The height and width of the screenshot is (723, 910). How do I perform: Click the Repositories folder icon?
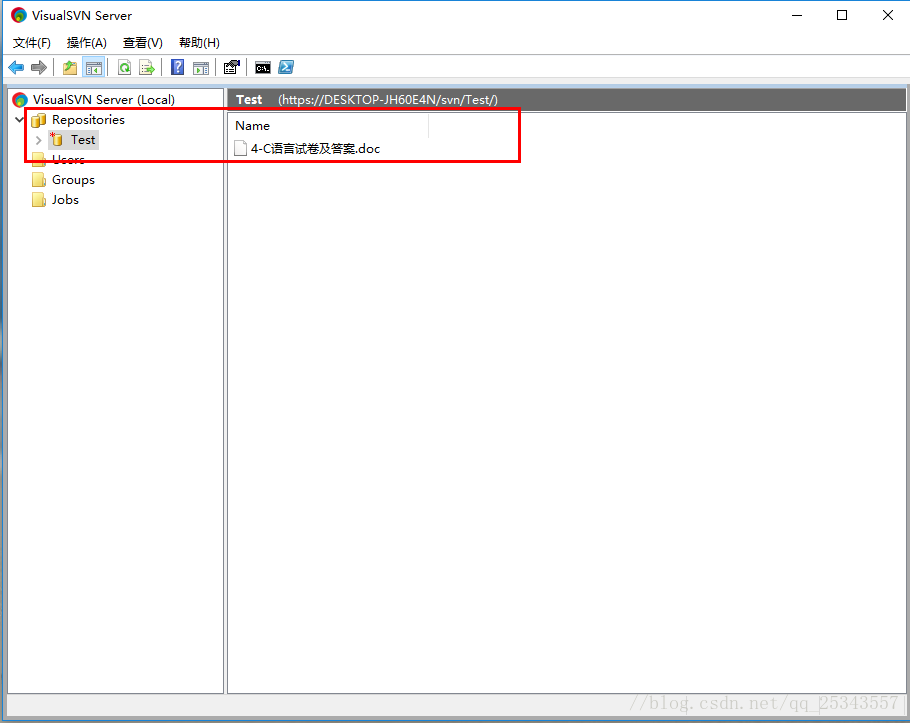[39, 120]
